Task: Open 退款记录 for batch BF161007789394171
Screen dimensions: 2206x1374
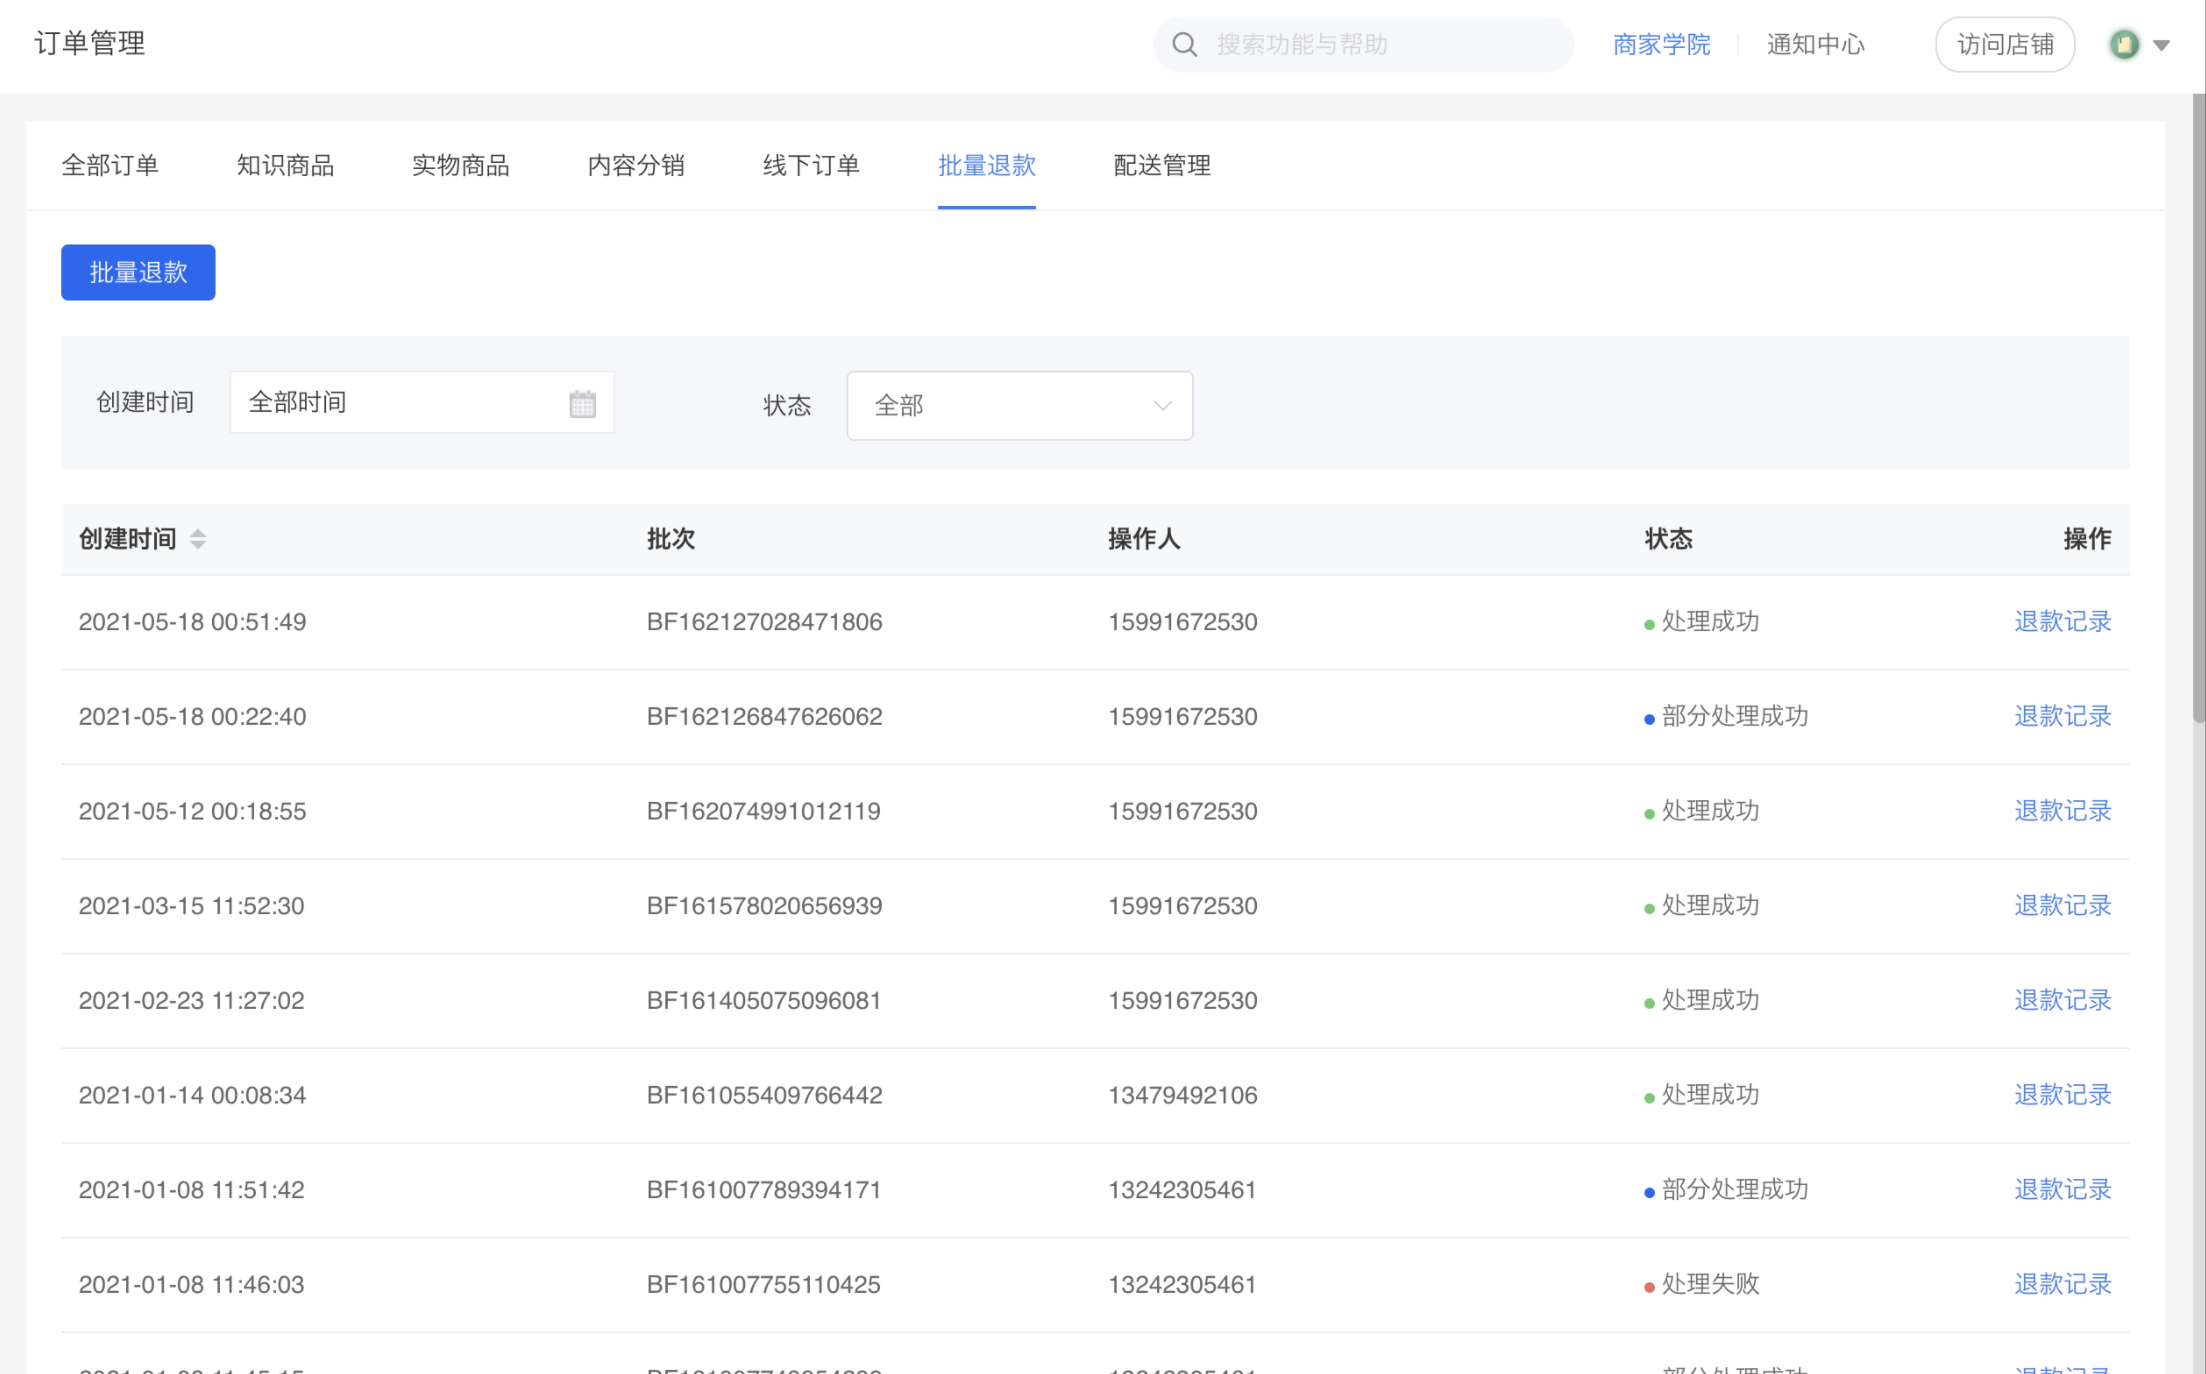Action: 2062,1189
